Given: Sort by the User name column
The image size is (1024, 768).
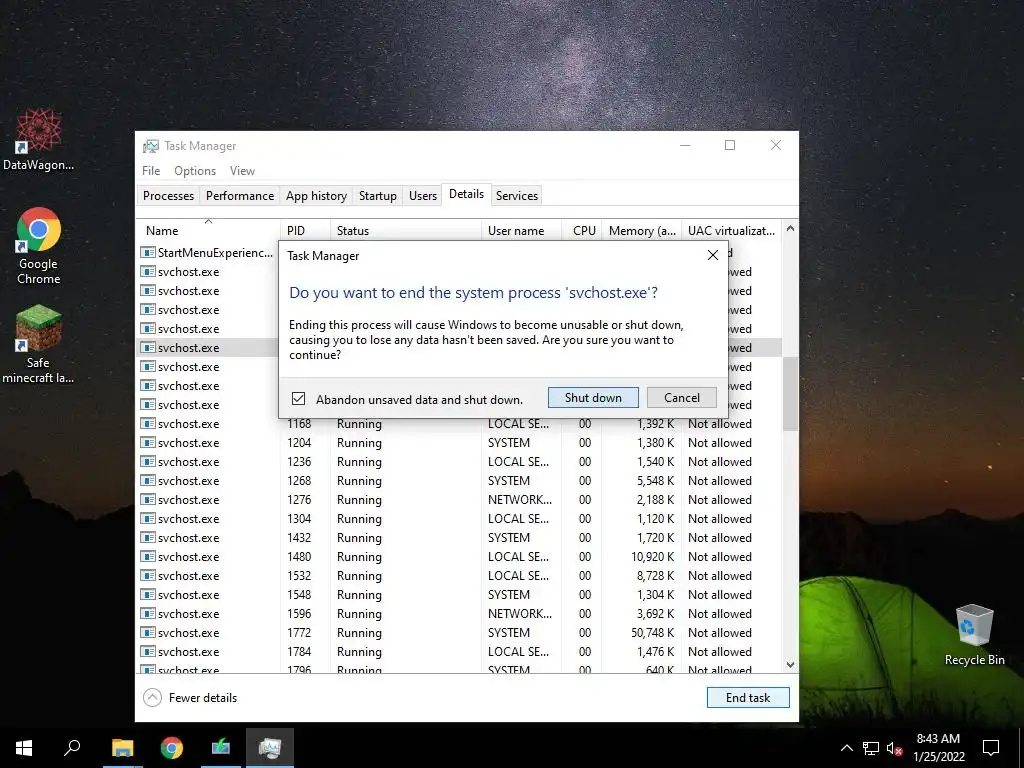Looking at the screenshot, I should [x=521, y=231].
